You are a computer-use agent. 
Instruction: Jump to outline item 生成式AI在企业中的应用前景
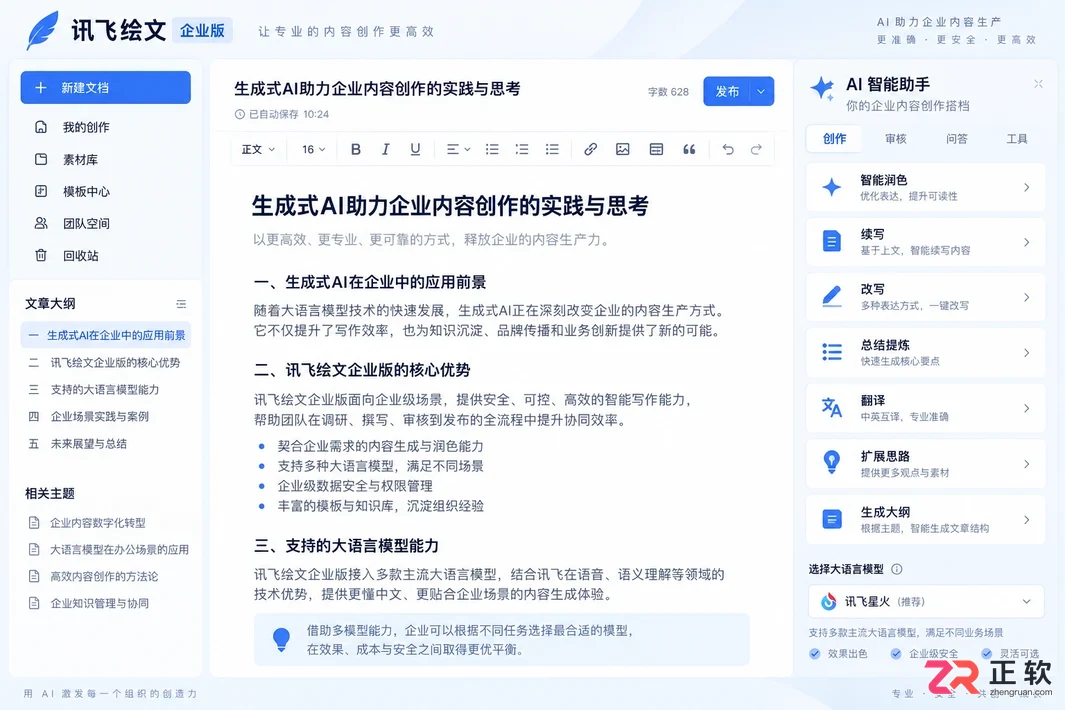point(106,335)
